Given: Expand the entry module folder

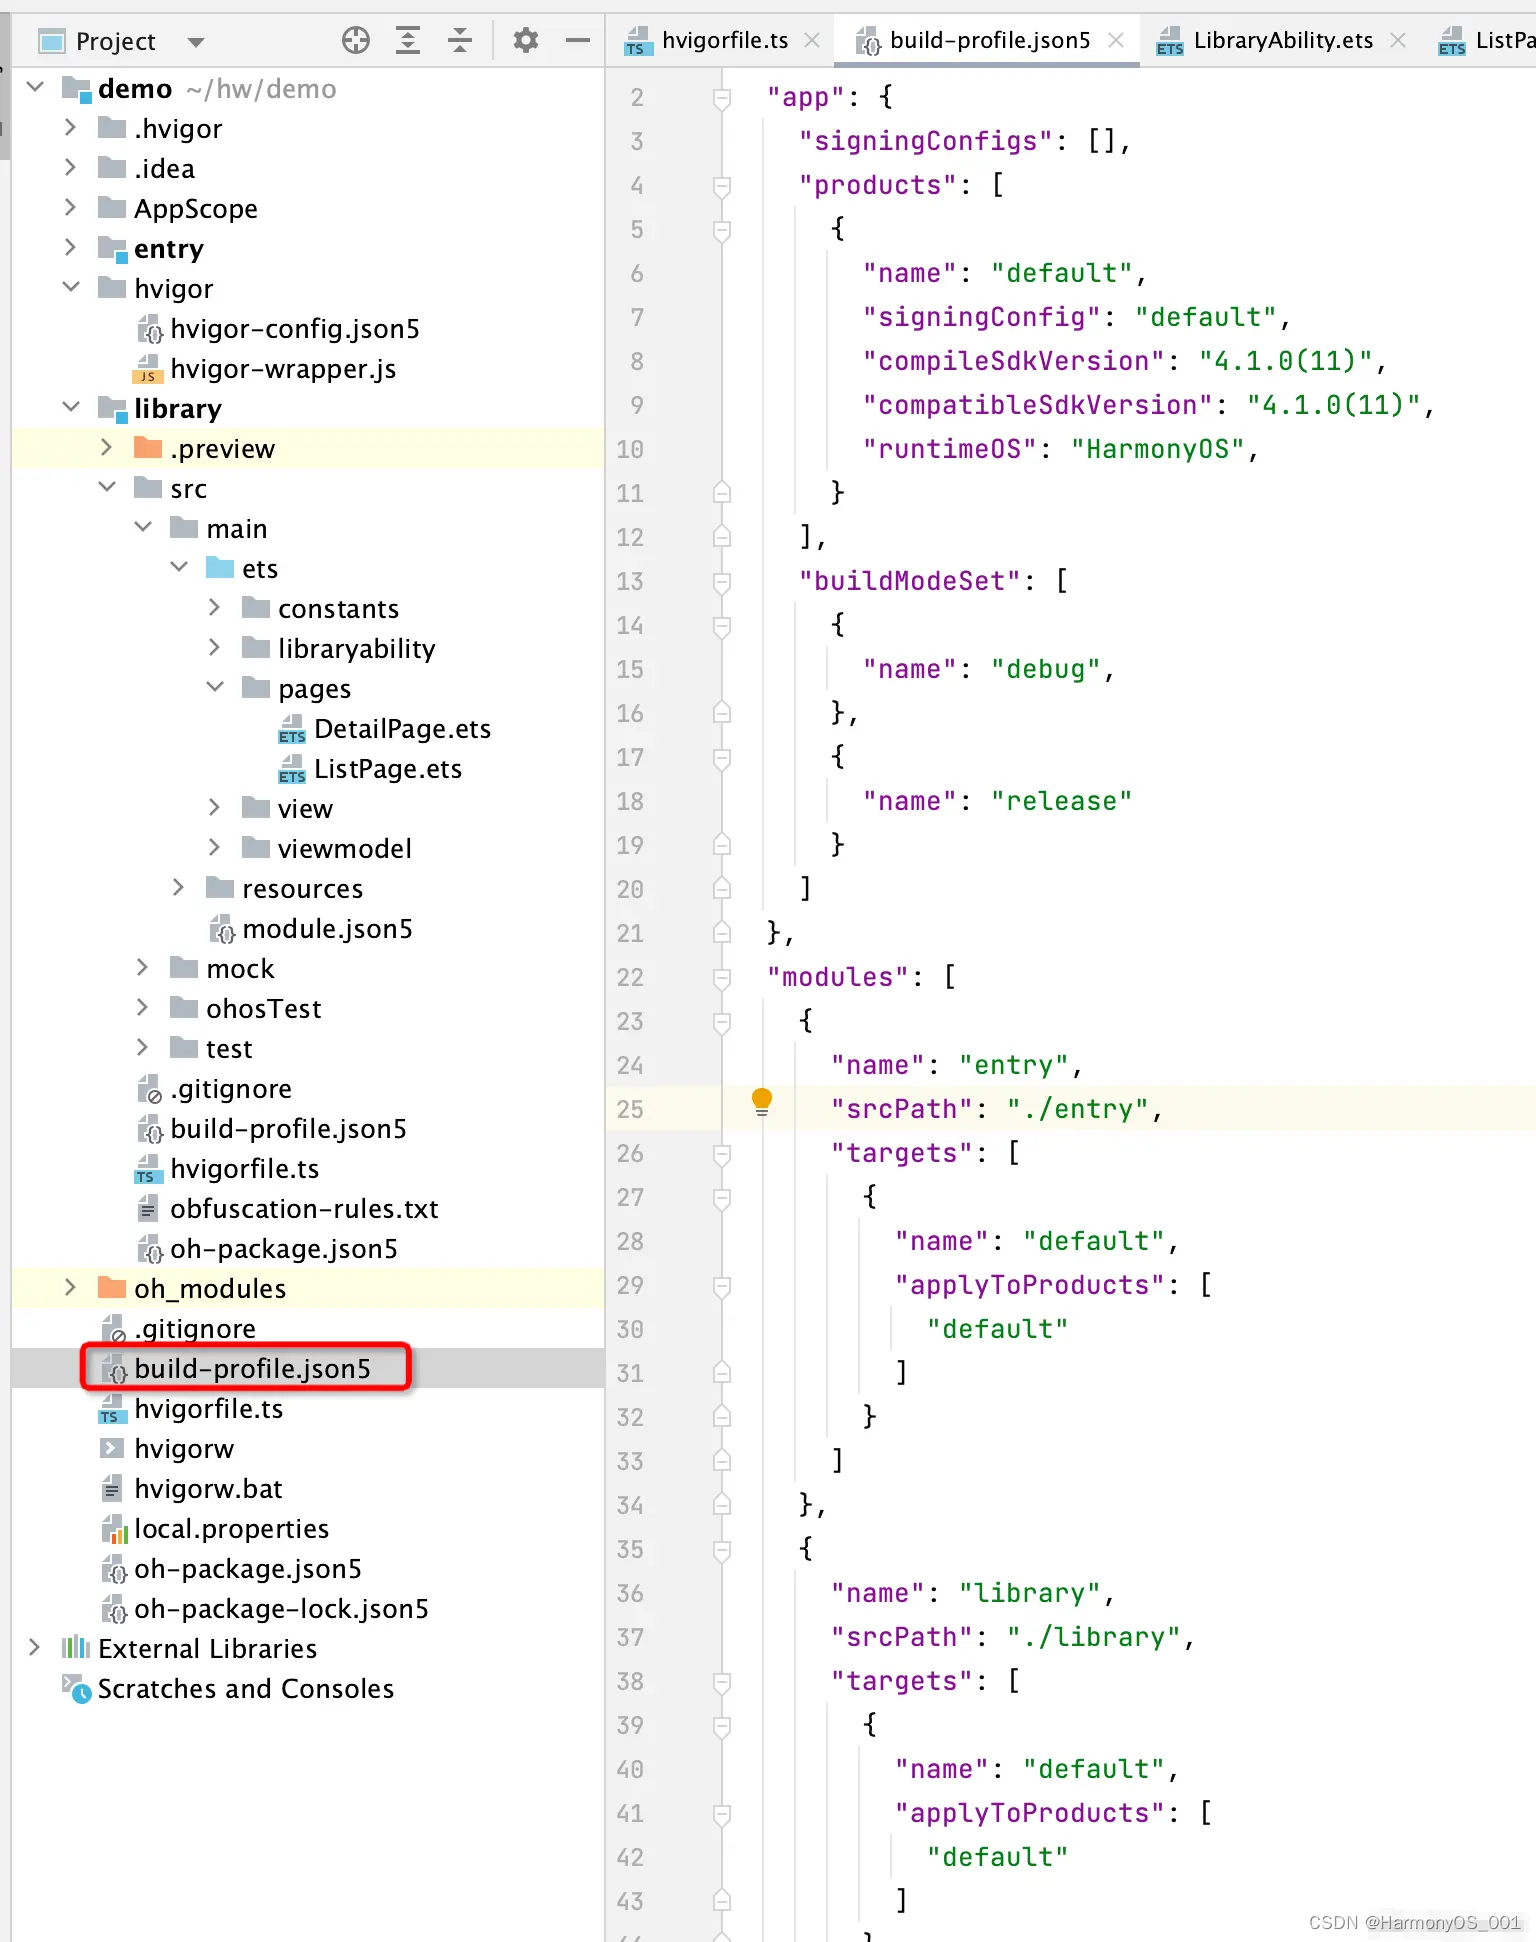Looking at the screenshot, I should point(70,247).
